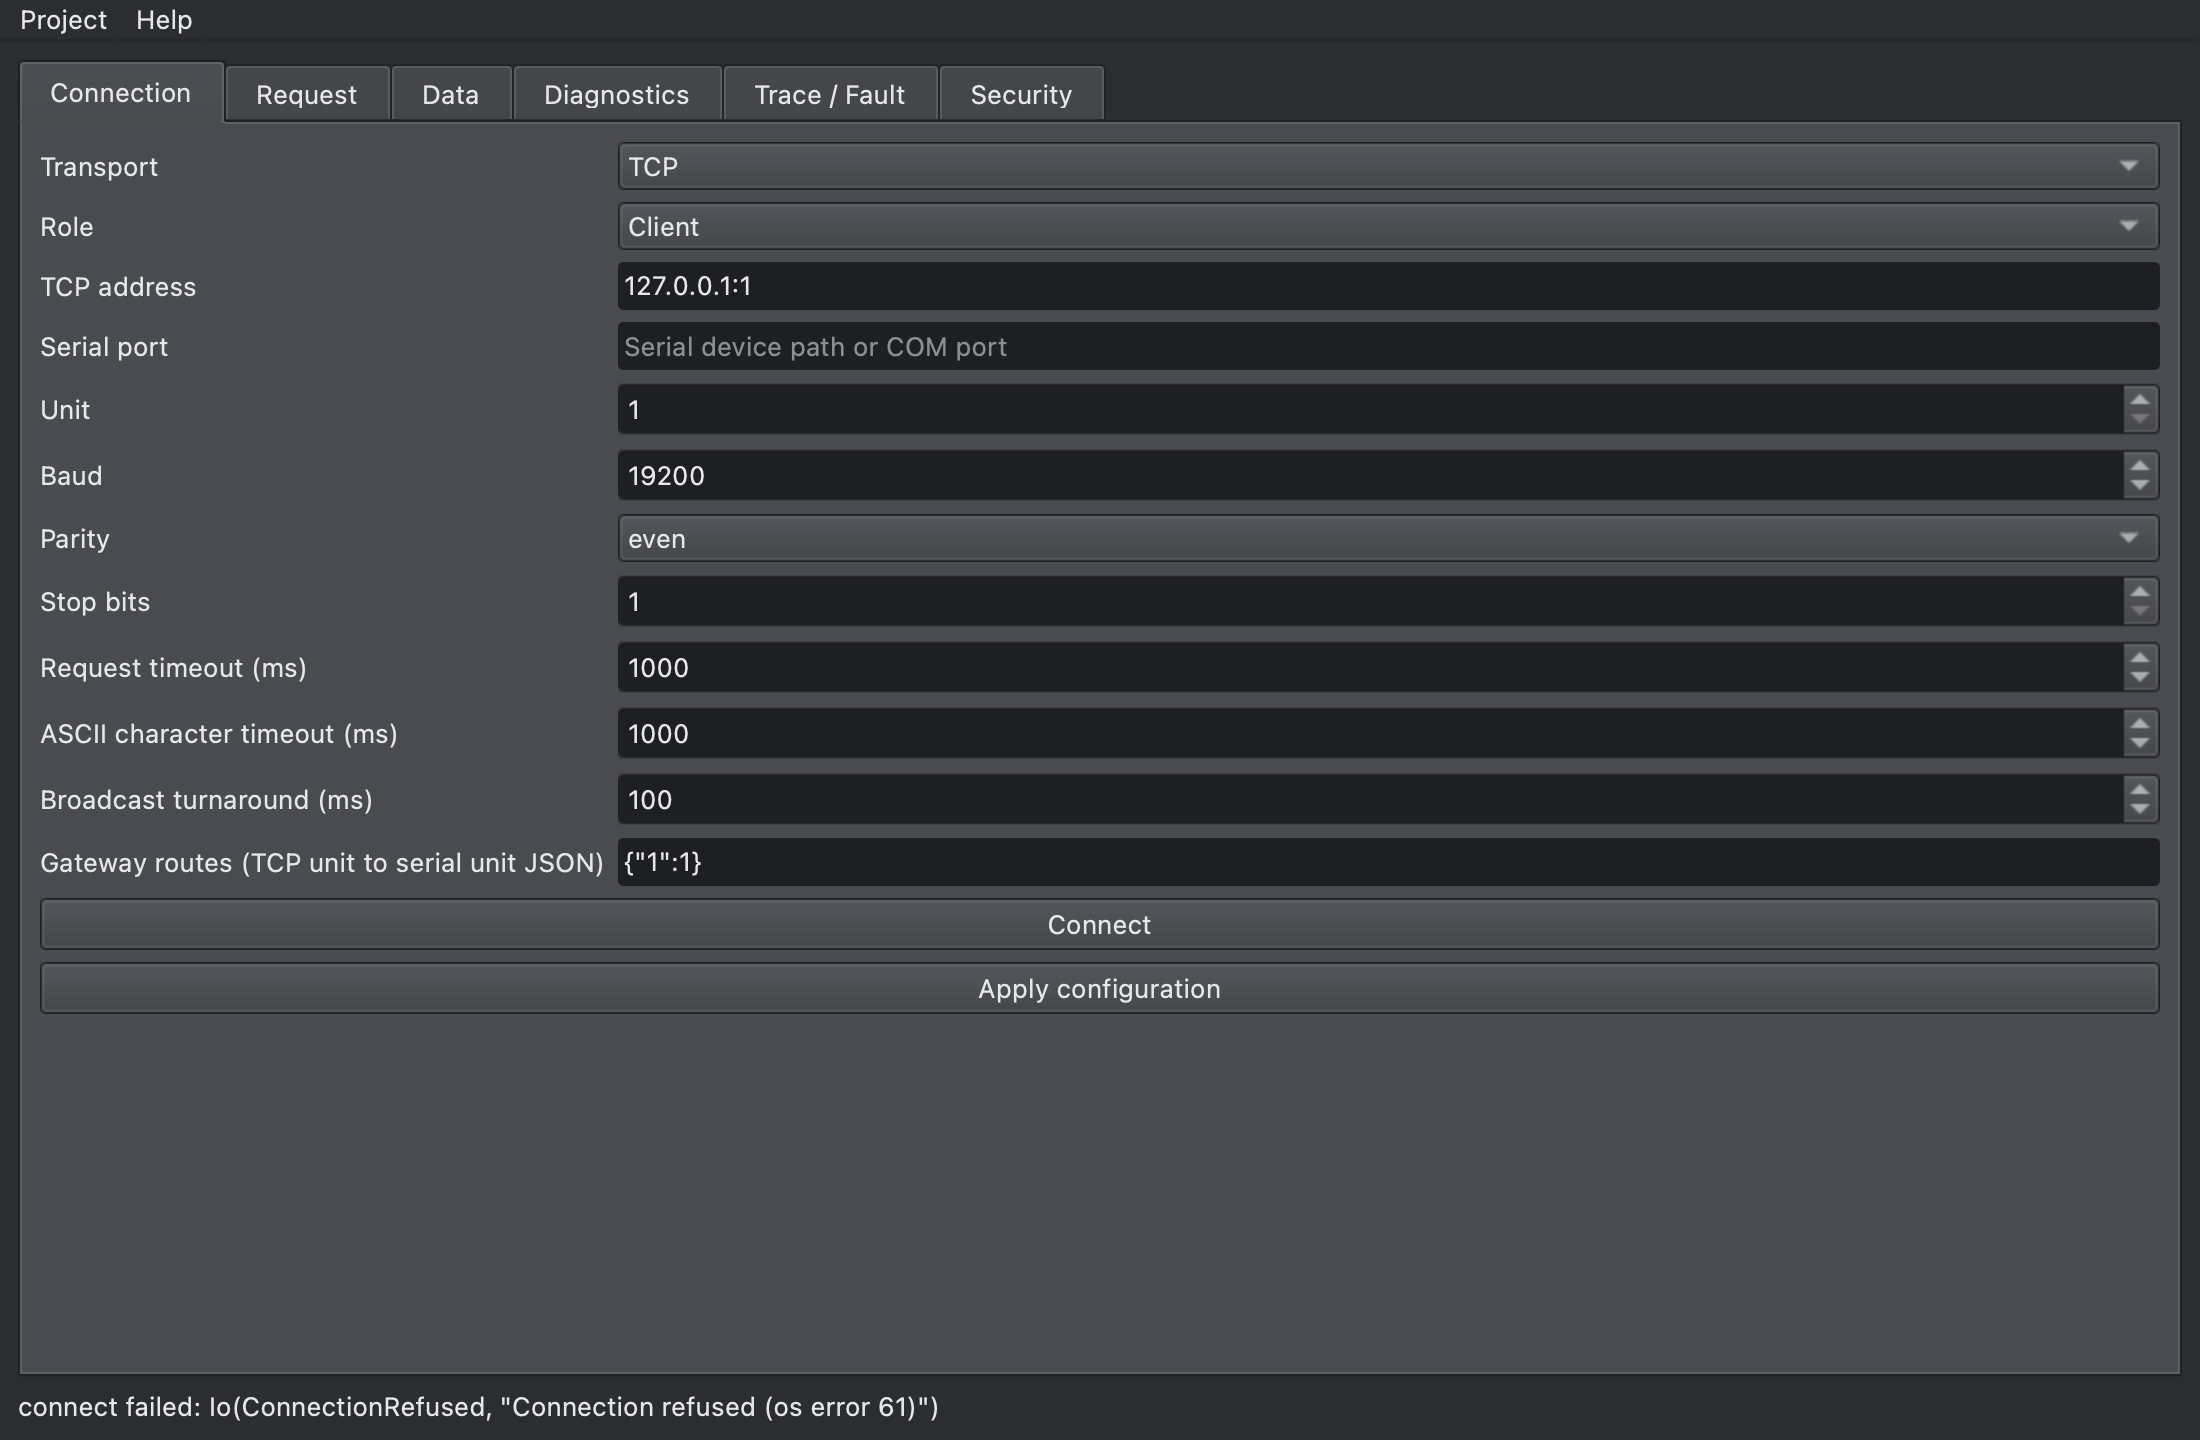Click the Transport label text

click(99, 167)
